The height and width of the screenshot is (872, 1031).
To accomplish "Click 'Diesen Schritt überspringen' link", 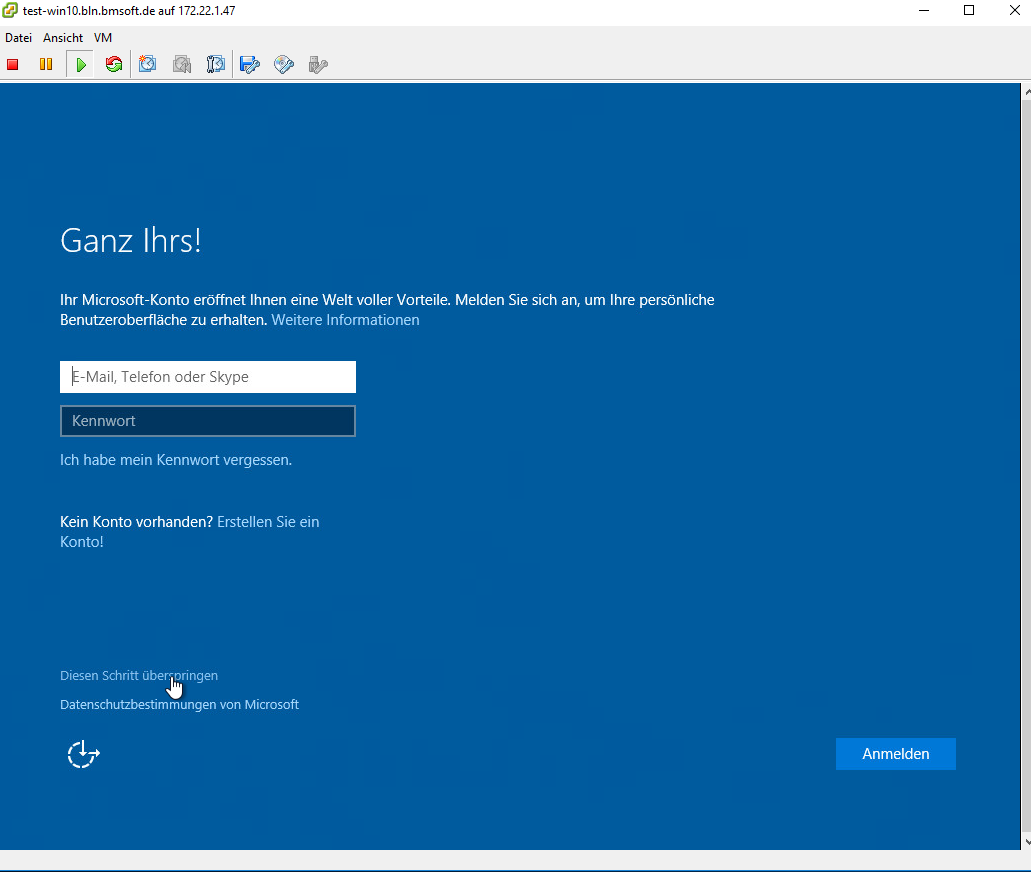I will pyautogui.click(x=139, y=675).
